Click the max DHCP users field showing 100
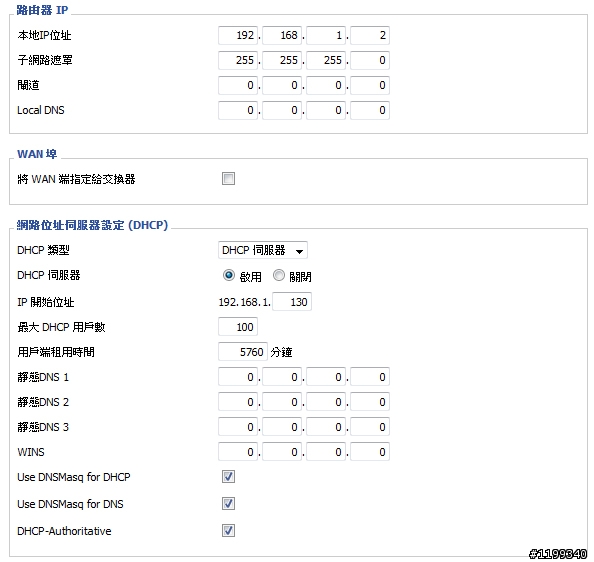This screenshot has height=562, width=594. [238, 327]
